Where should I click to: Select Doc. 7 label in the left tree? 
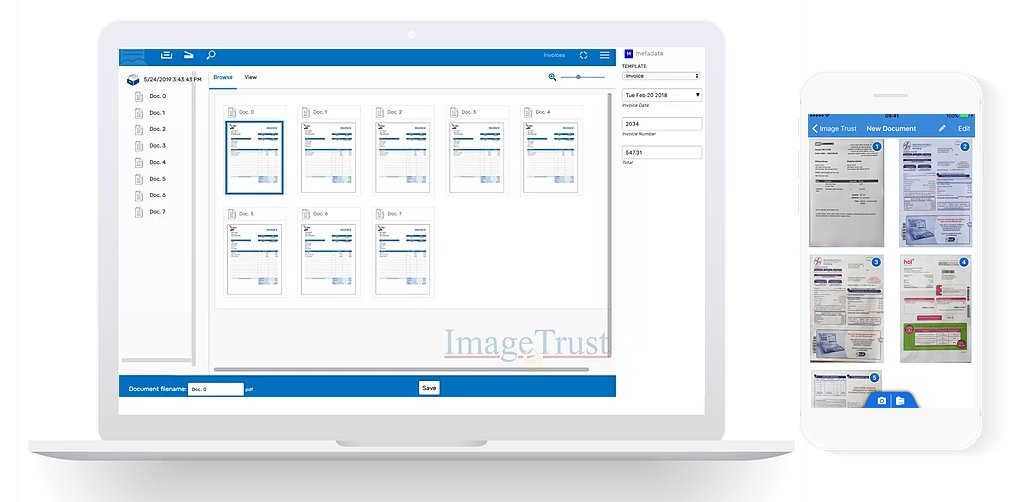pyautogui.click(x=158, y=212)
